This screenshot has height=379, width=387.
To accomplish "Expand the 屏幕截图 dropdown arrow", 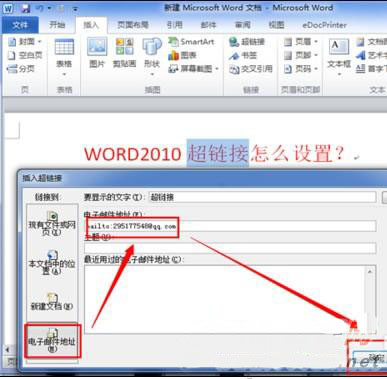I will (217, 69).
